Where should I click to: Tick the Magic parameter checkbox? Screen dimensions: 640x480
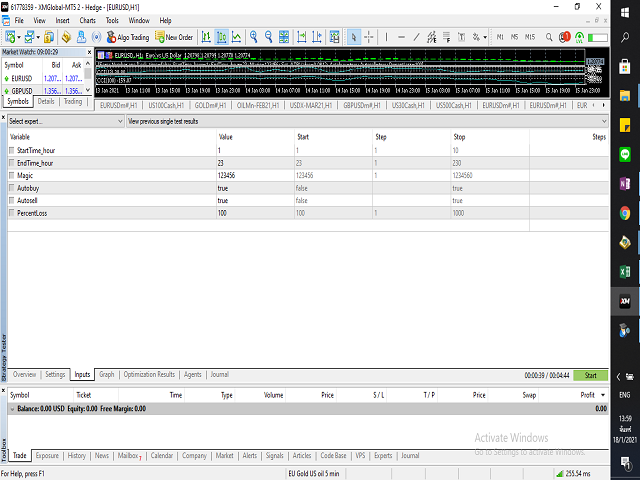tap(12, 175)
